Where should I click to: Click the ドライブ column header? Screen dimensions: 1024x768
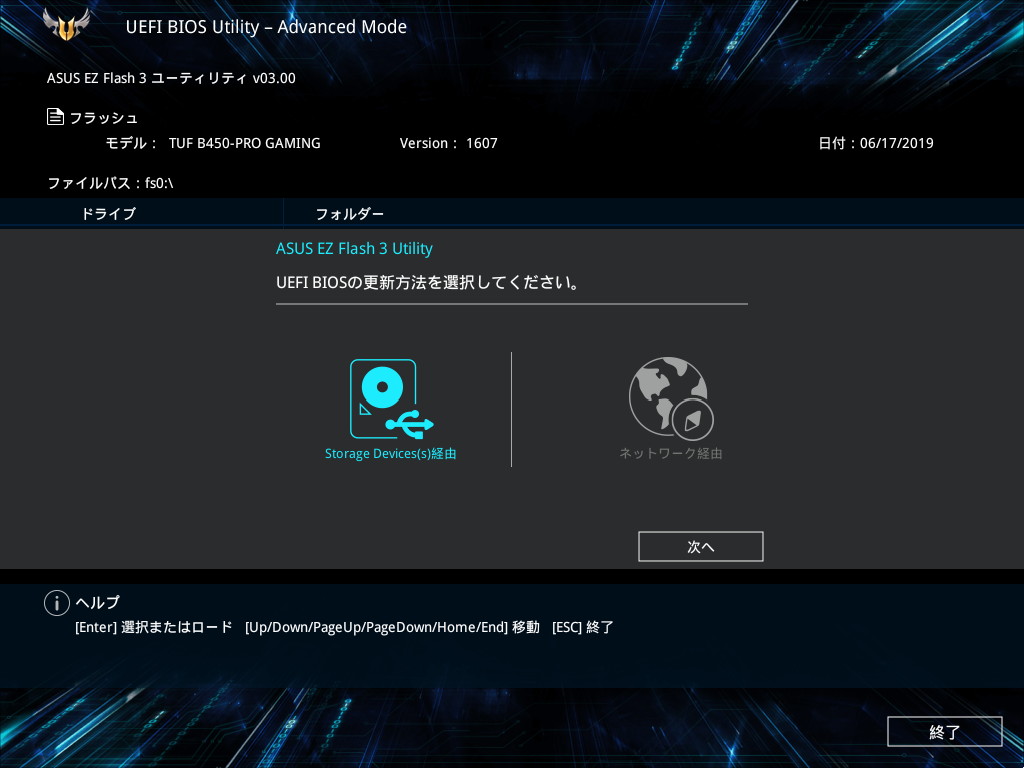tap(108, 214)
